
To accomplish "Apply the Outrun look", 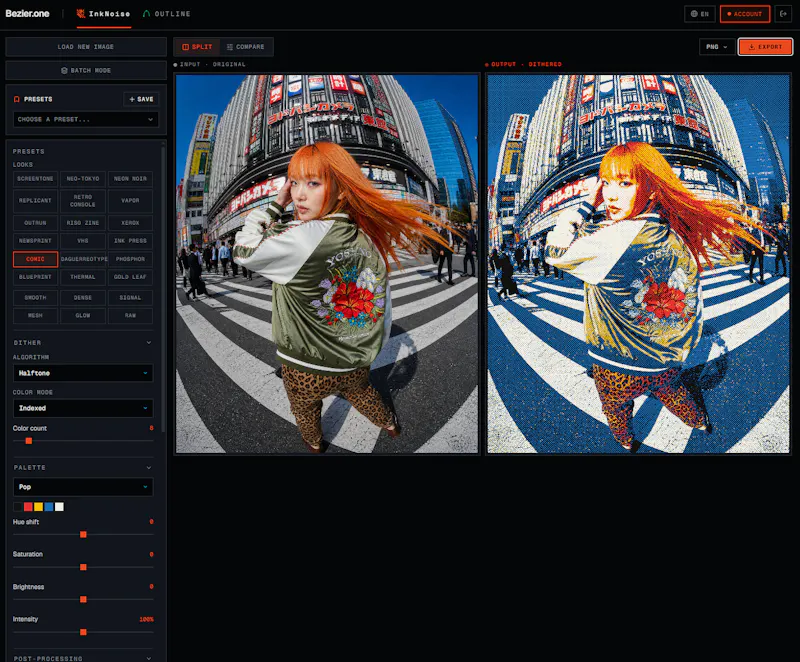I will 35,223.
